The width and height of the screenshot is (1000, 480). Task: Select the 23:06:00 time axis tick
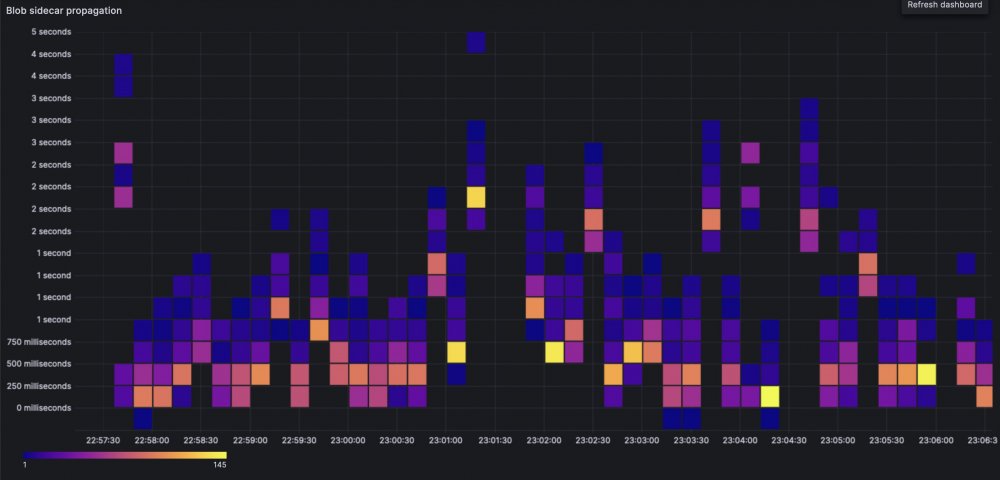936,440
